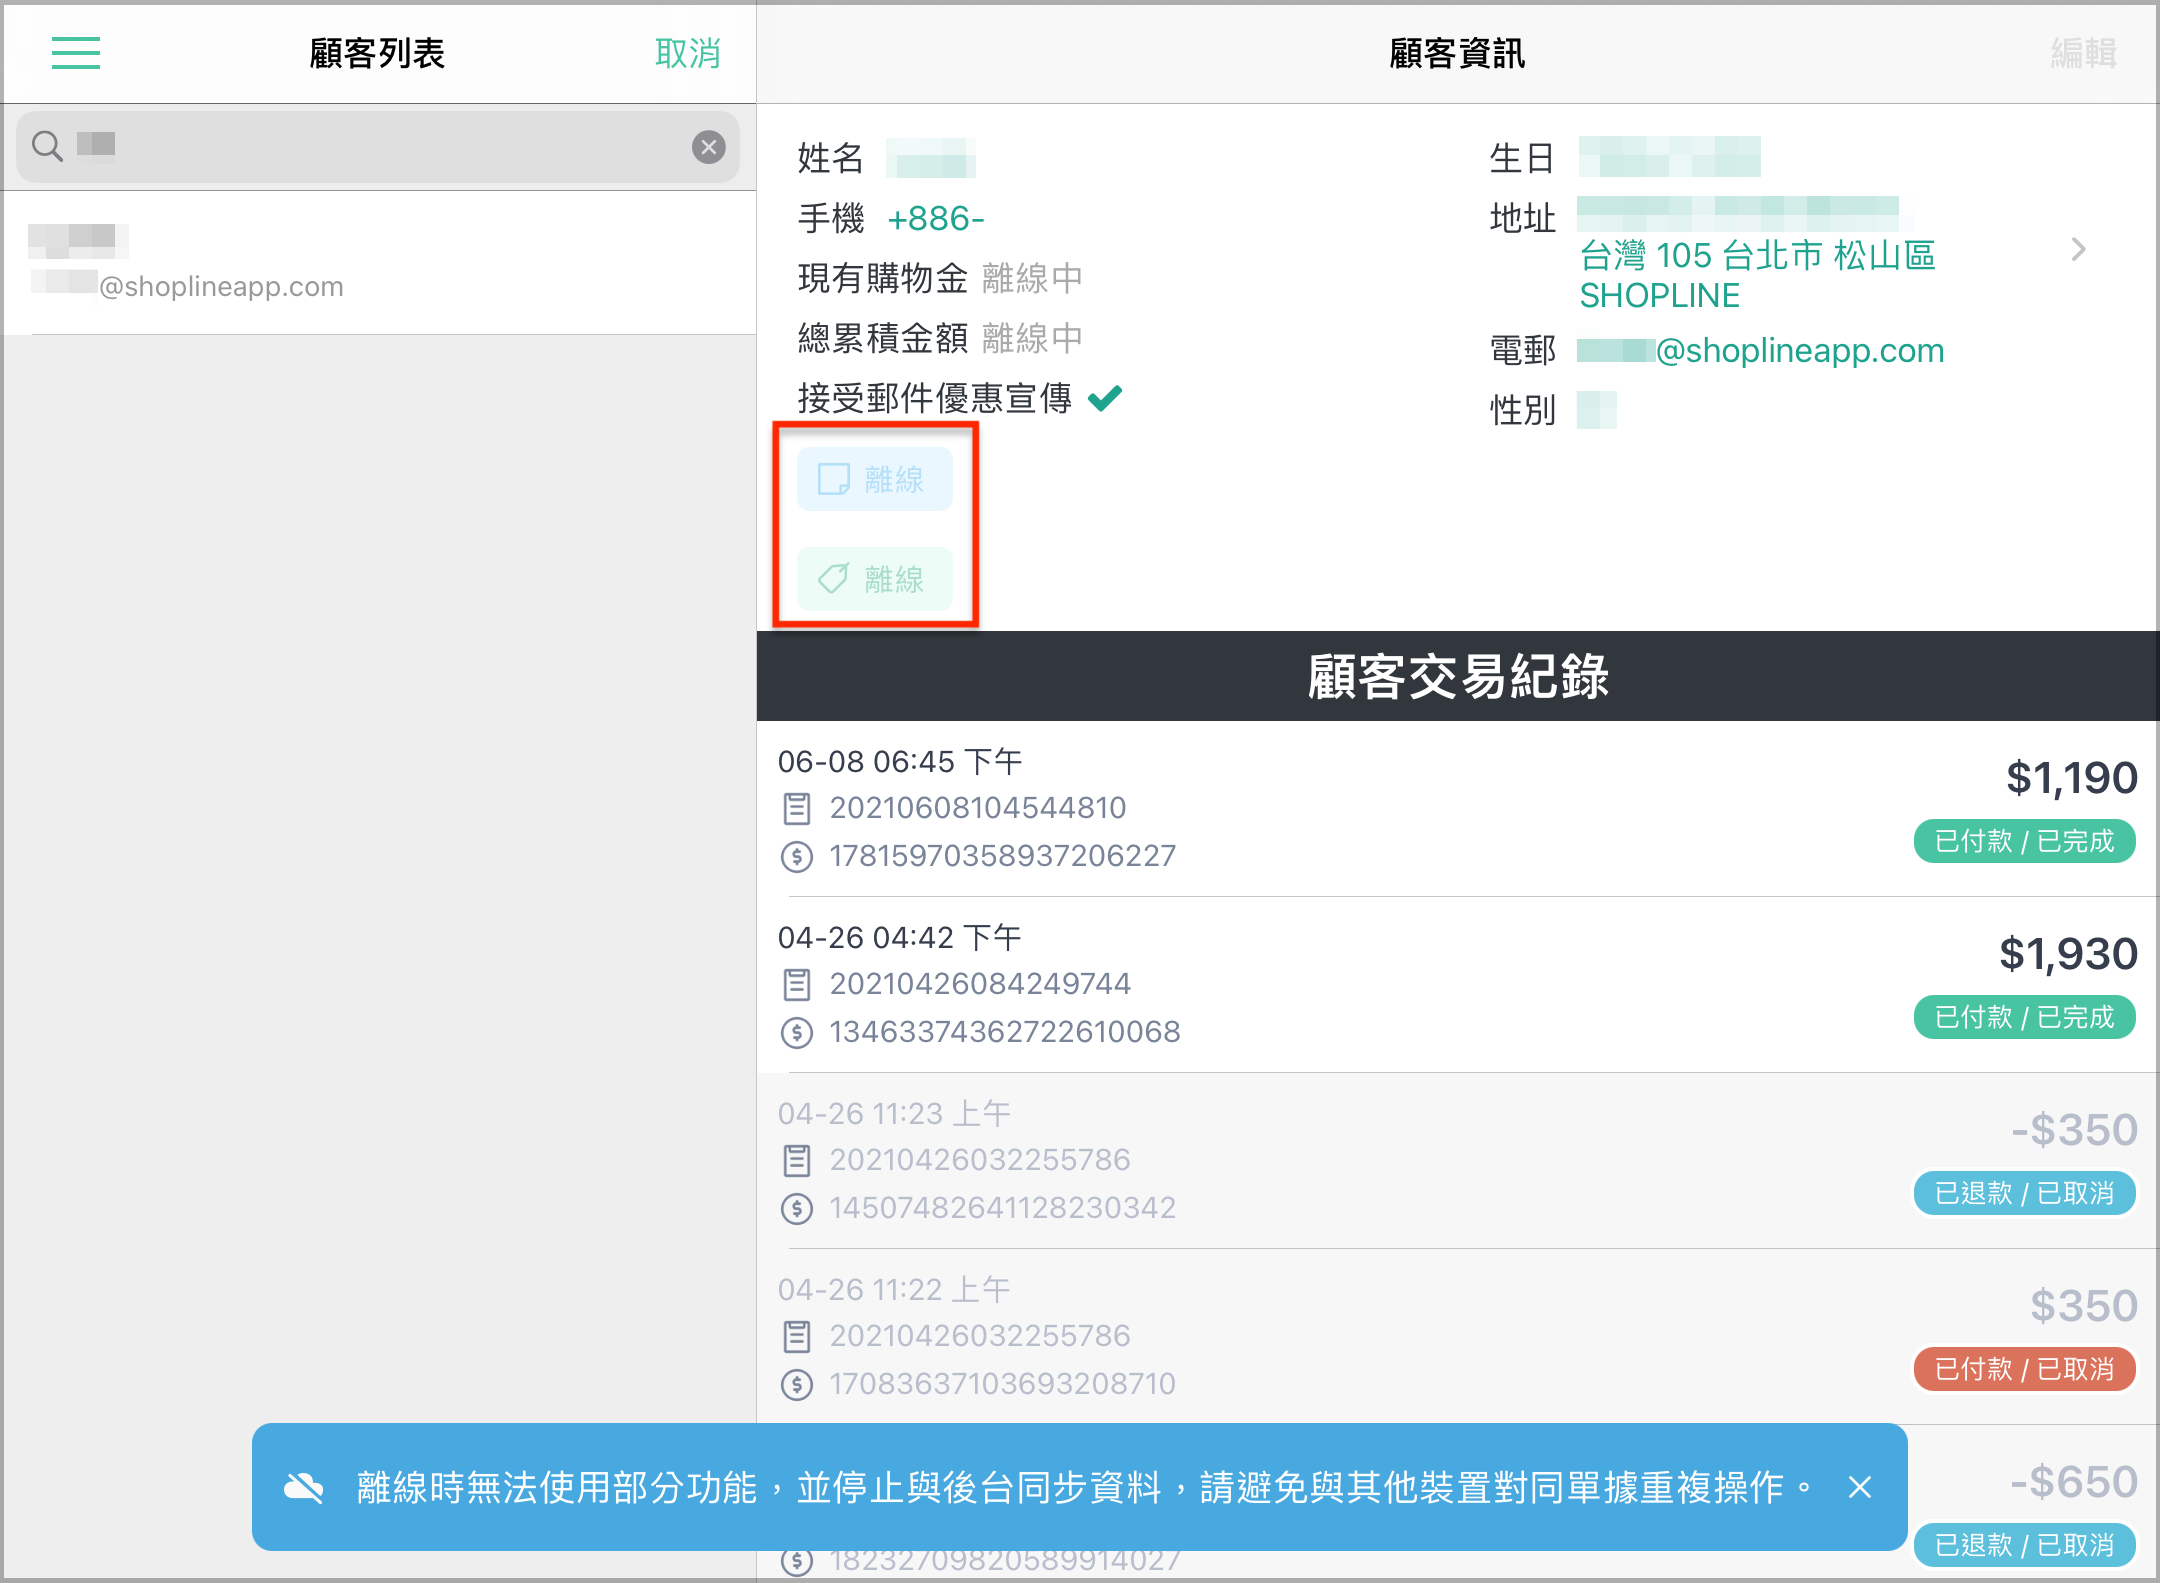This screenshot has height=1583, width=2160.
Task: Open the hamburger menu
Action: [x=76, y=53]
